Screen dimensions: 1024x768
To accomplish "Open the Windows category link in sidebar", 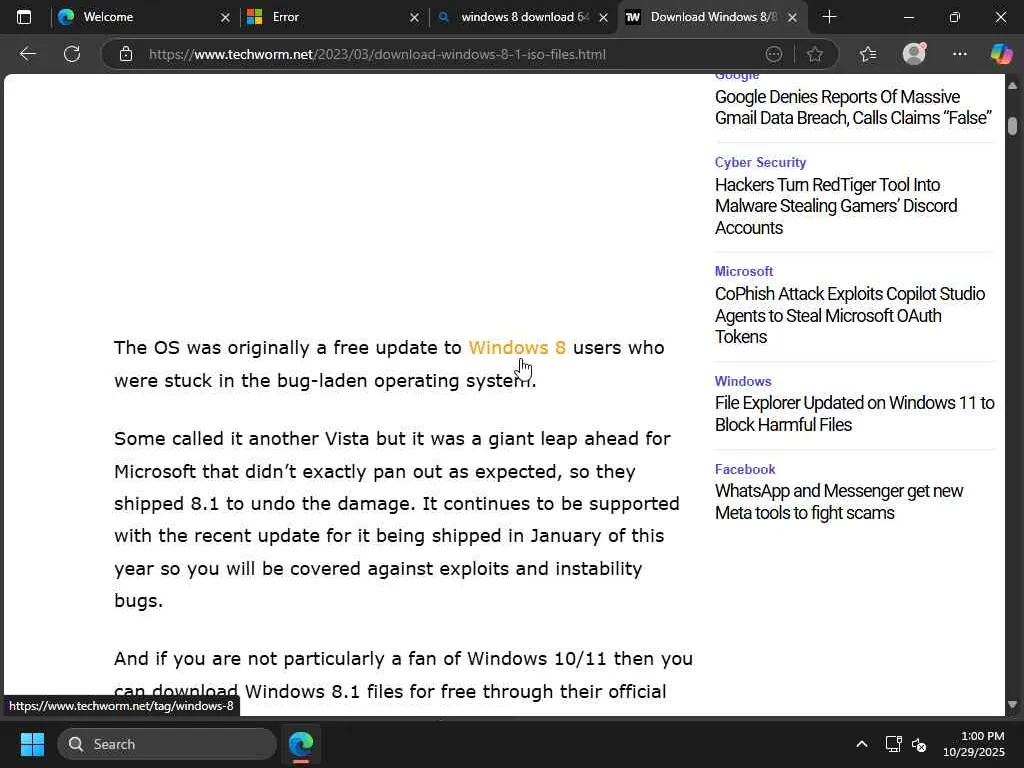I will pos(743,381).
